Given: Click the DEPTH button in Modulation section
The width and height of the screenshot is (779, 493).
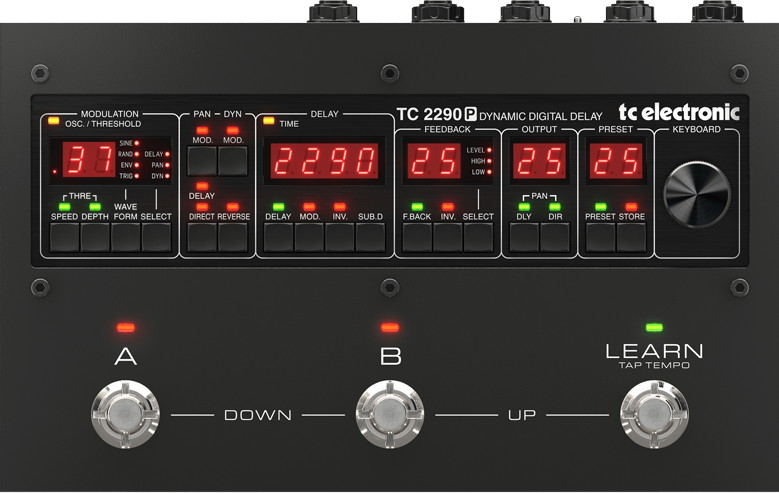Looking at the screenshot, I should pyautogui.click(x=95, y=237).
